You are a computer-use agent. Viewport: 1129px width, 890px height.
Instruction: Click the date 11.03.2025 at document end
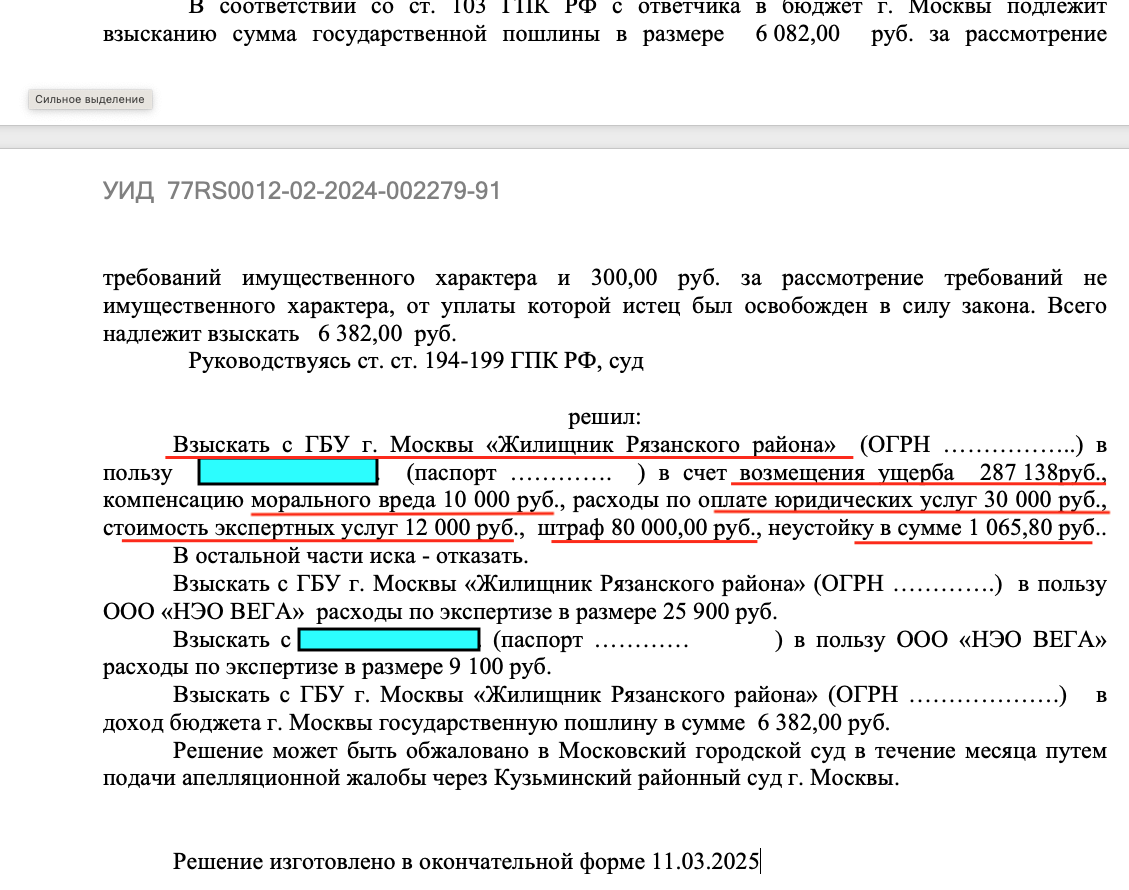(x=705, y=861)
